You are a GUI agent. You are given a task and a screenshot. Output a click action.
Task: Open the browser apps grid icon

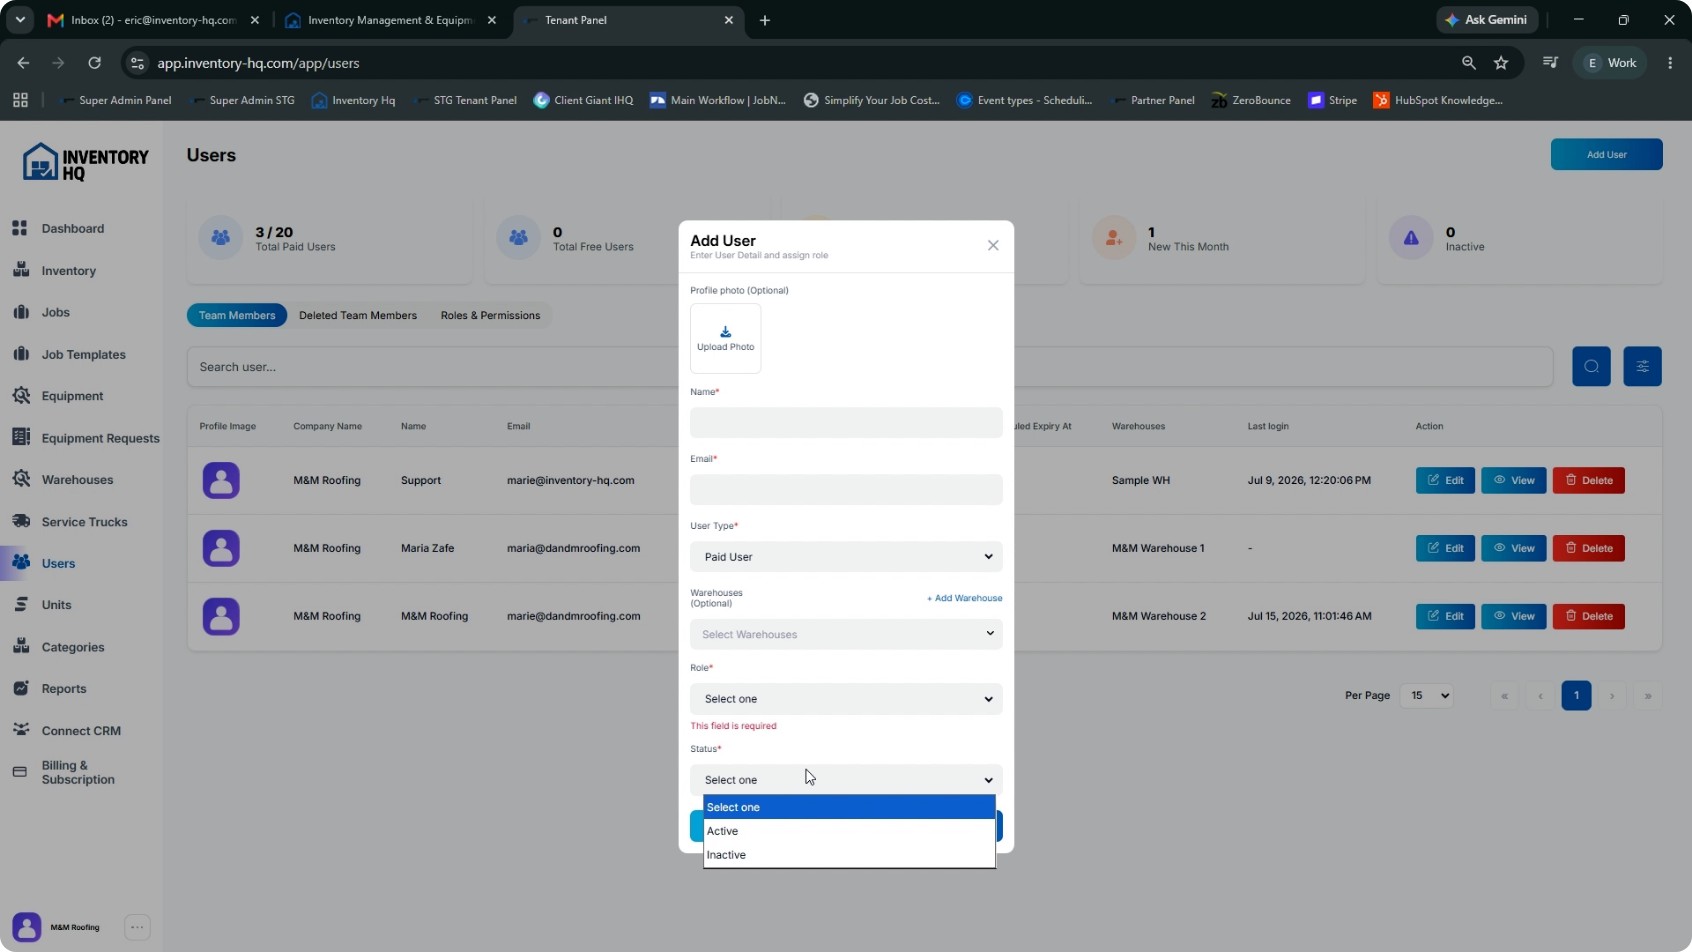click(20, 100)
